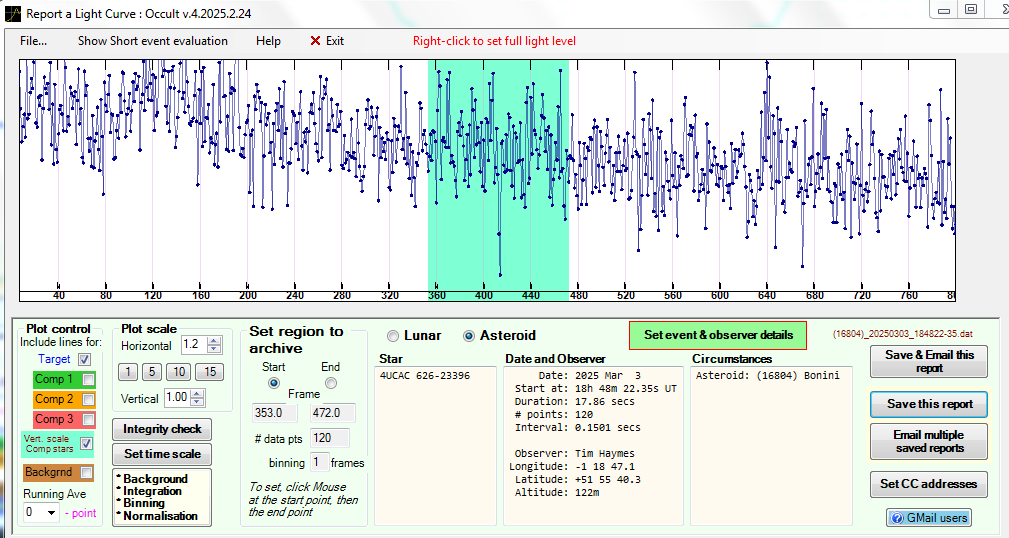The height and width of the screenshot is (538, 1009).
Task: Click Show Short event evaluation menu
Action: click(152, 41)
